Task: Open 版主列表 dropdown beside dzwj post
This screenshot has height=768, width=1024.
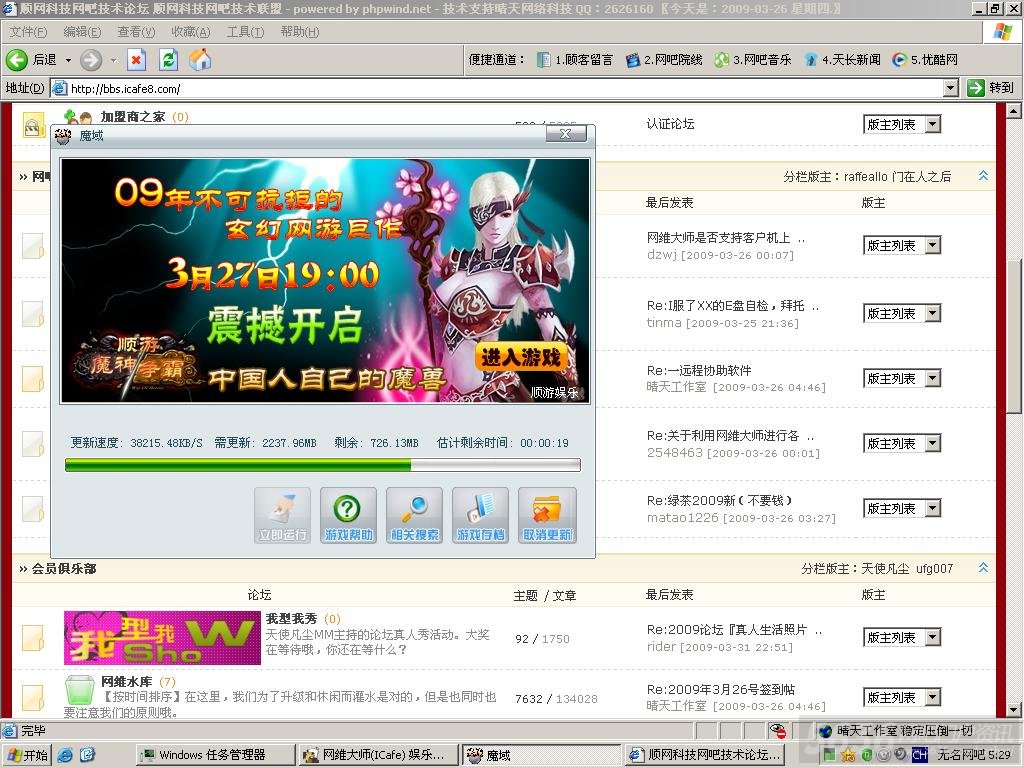Action: [x=902, y=246]
